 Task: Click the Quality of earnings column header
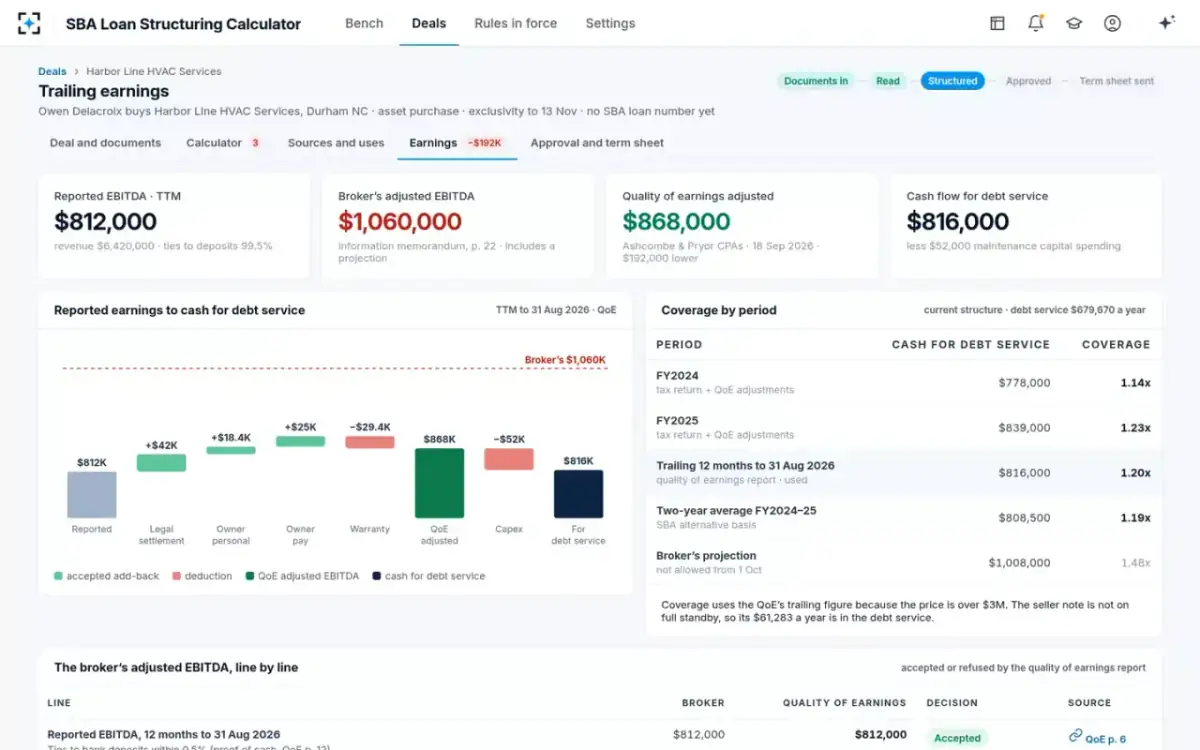[844, 703]
